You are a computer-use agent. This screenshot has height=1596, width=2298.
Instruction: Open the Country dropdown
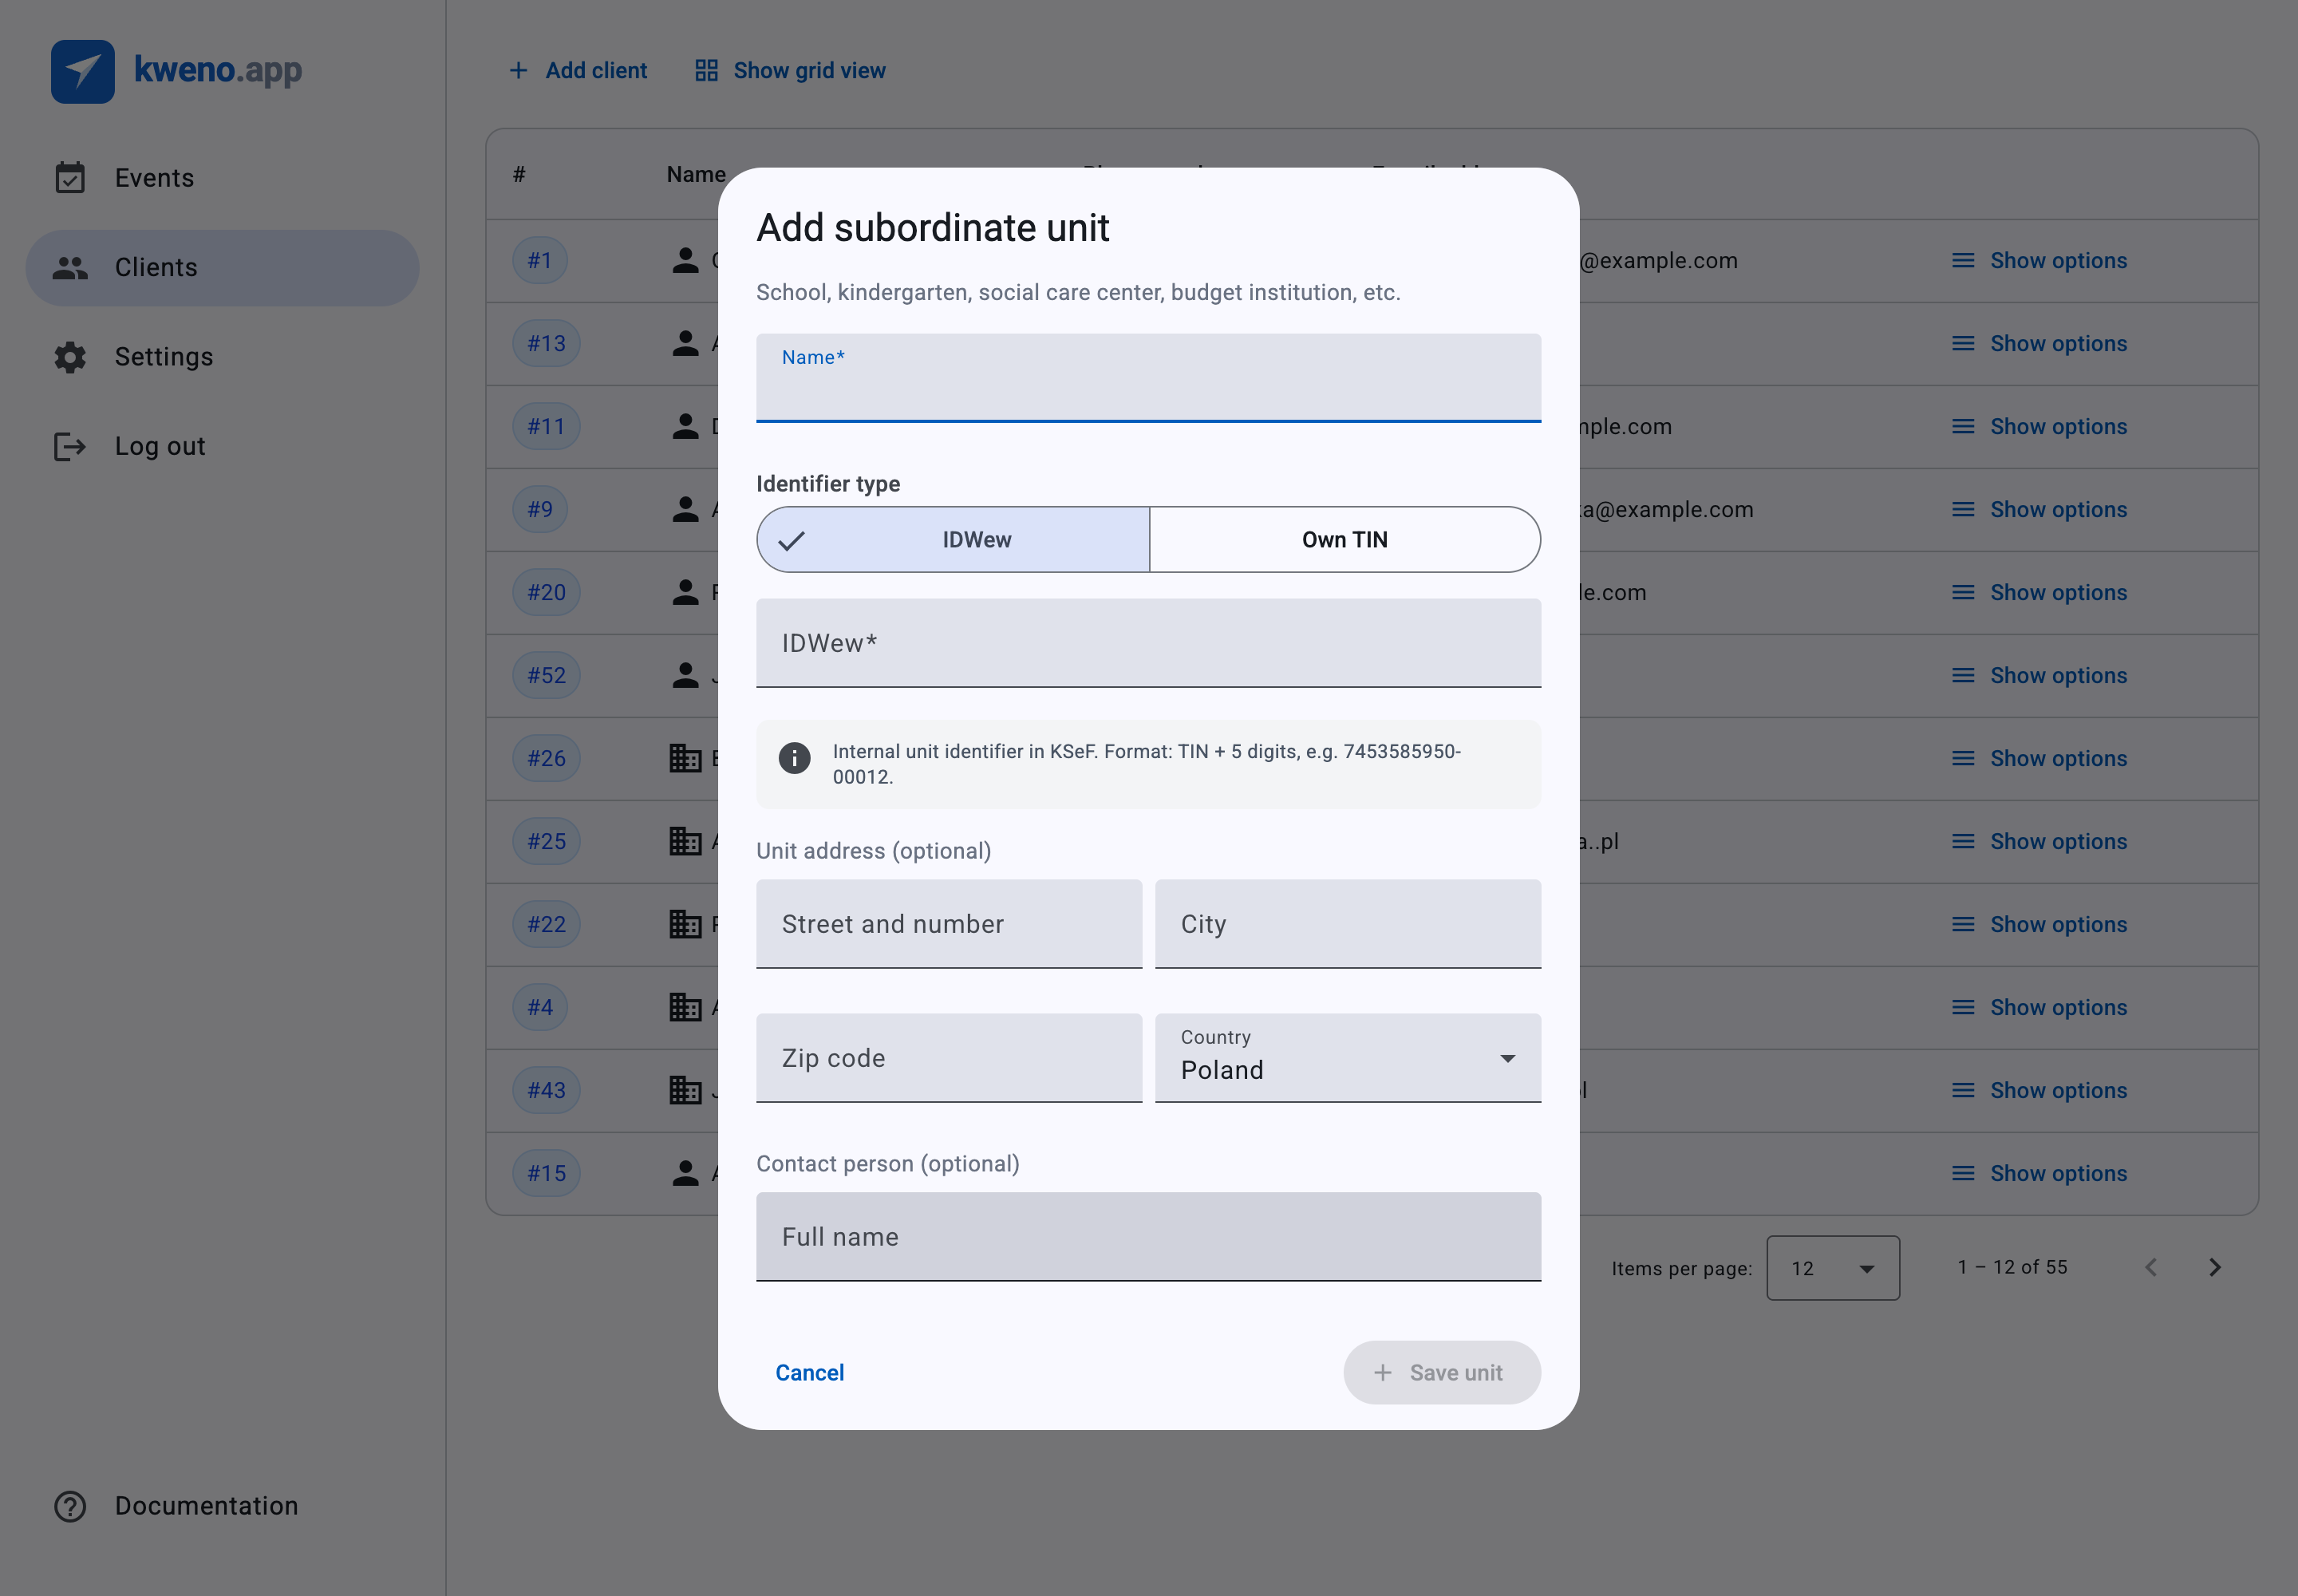tap(1348, 1058)
